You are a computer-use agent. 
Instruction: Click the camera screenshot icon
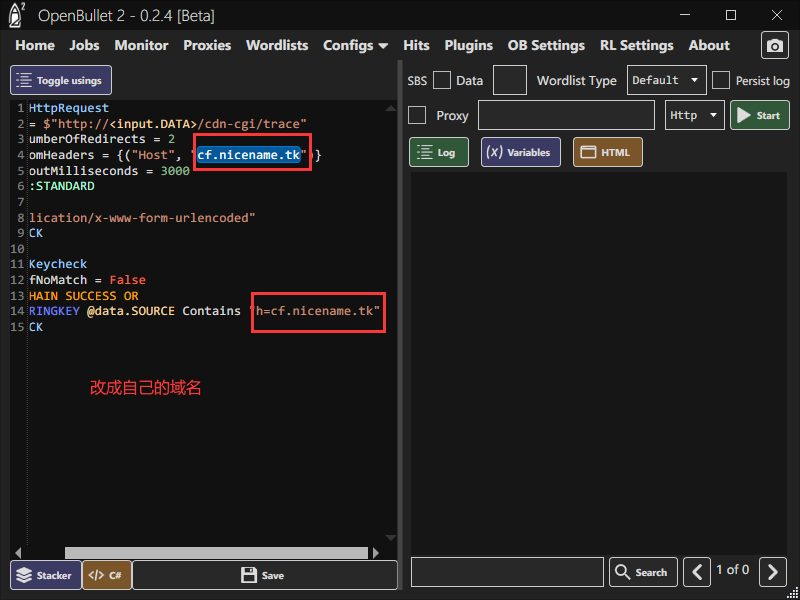(774, 46)
